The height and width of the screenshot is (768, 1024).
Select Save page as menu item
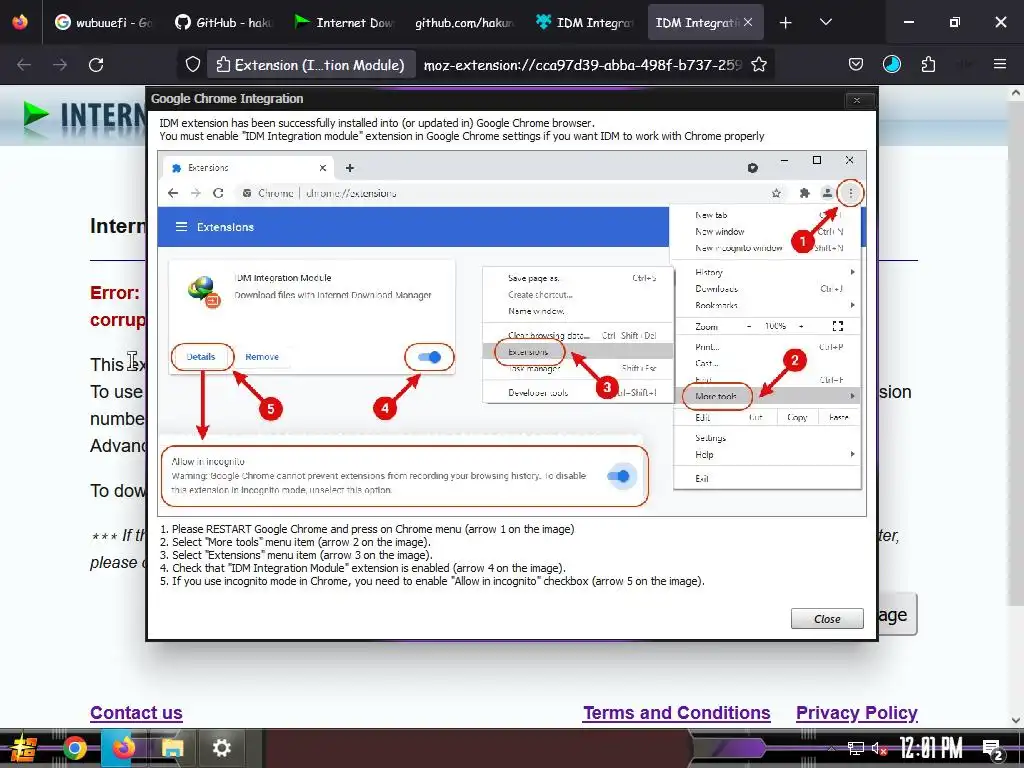pos(534,278)
